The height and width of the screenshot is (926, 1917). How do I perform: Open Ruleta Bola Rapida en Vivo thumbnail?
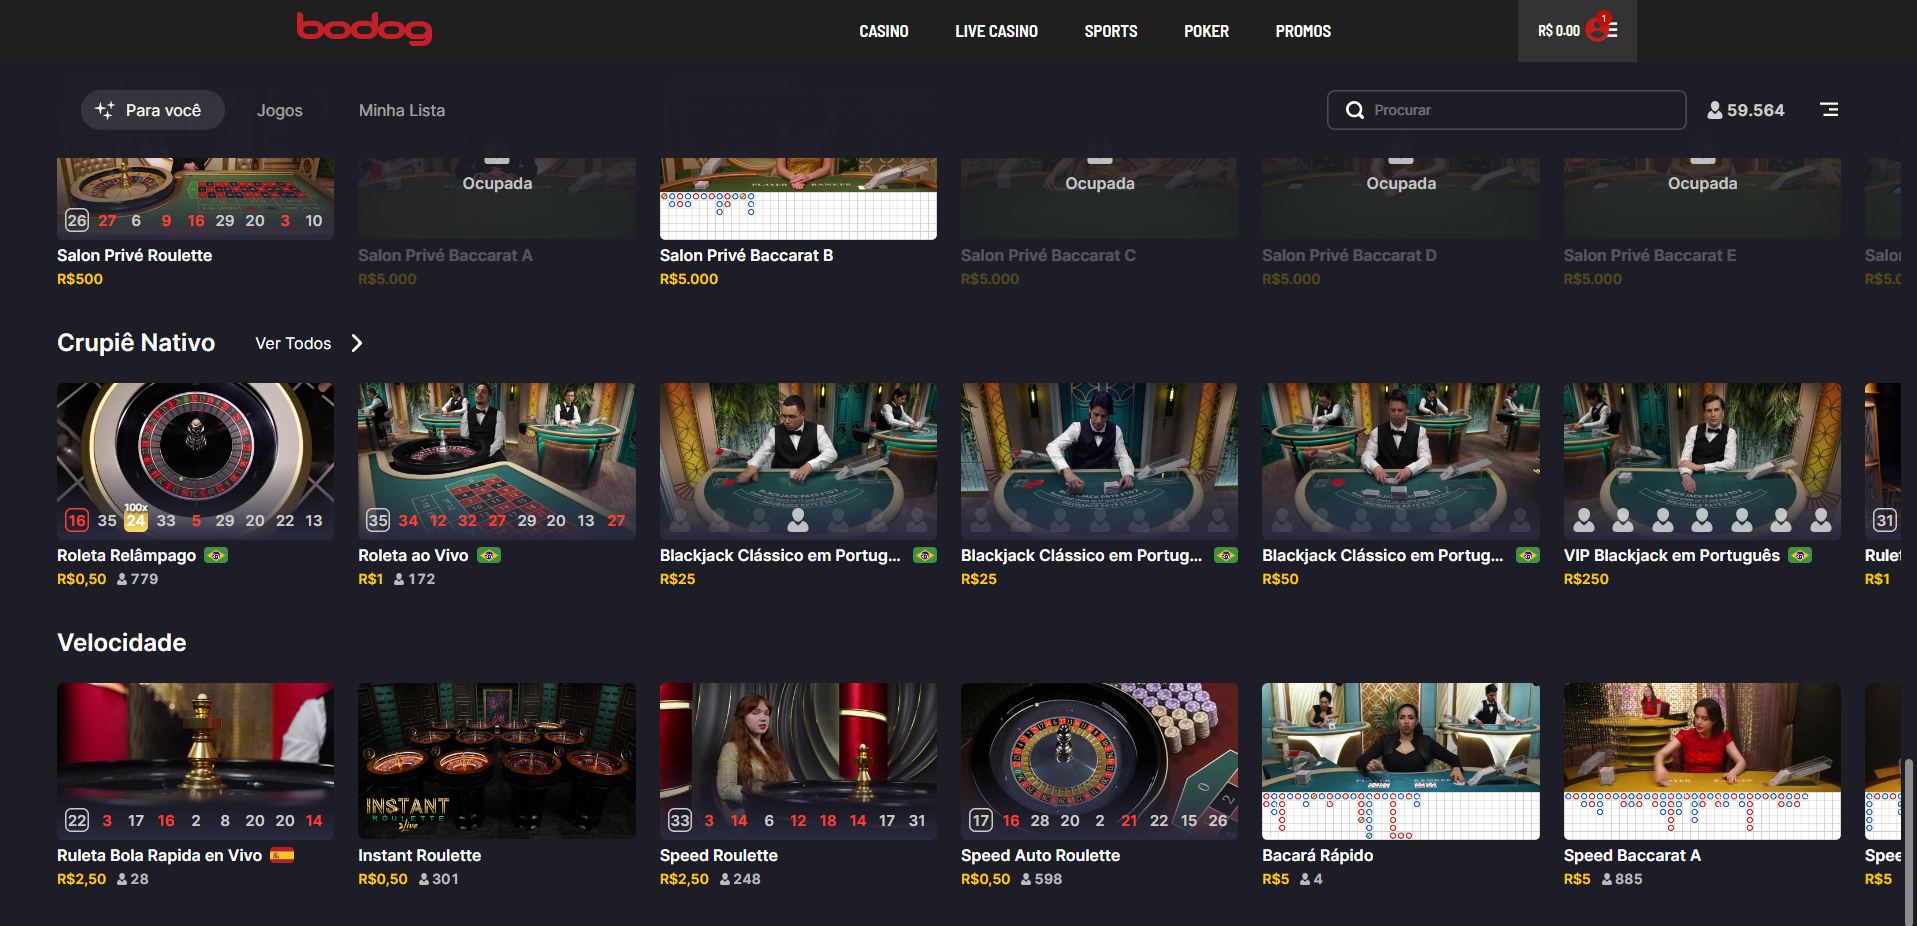195,761
